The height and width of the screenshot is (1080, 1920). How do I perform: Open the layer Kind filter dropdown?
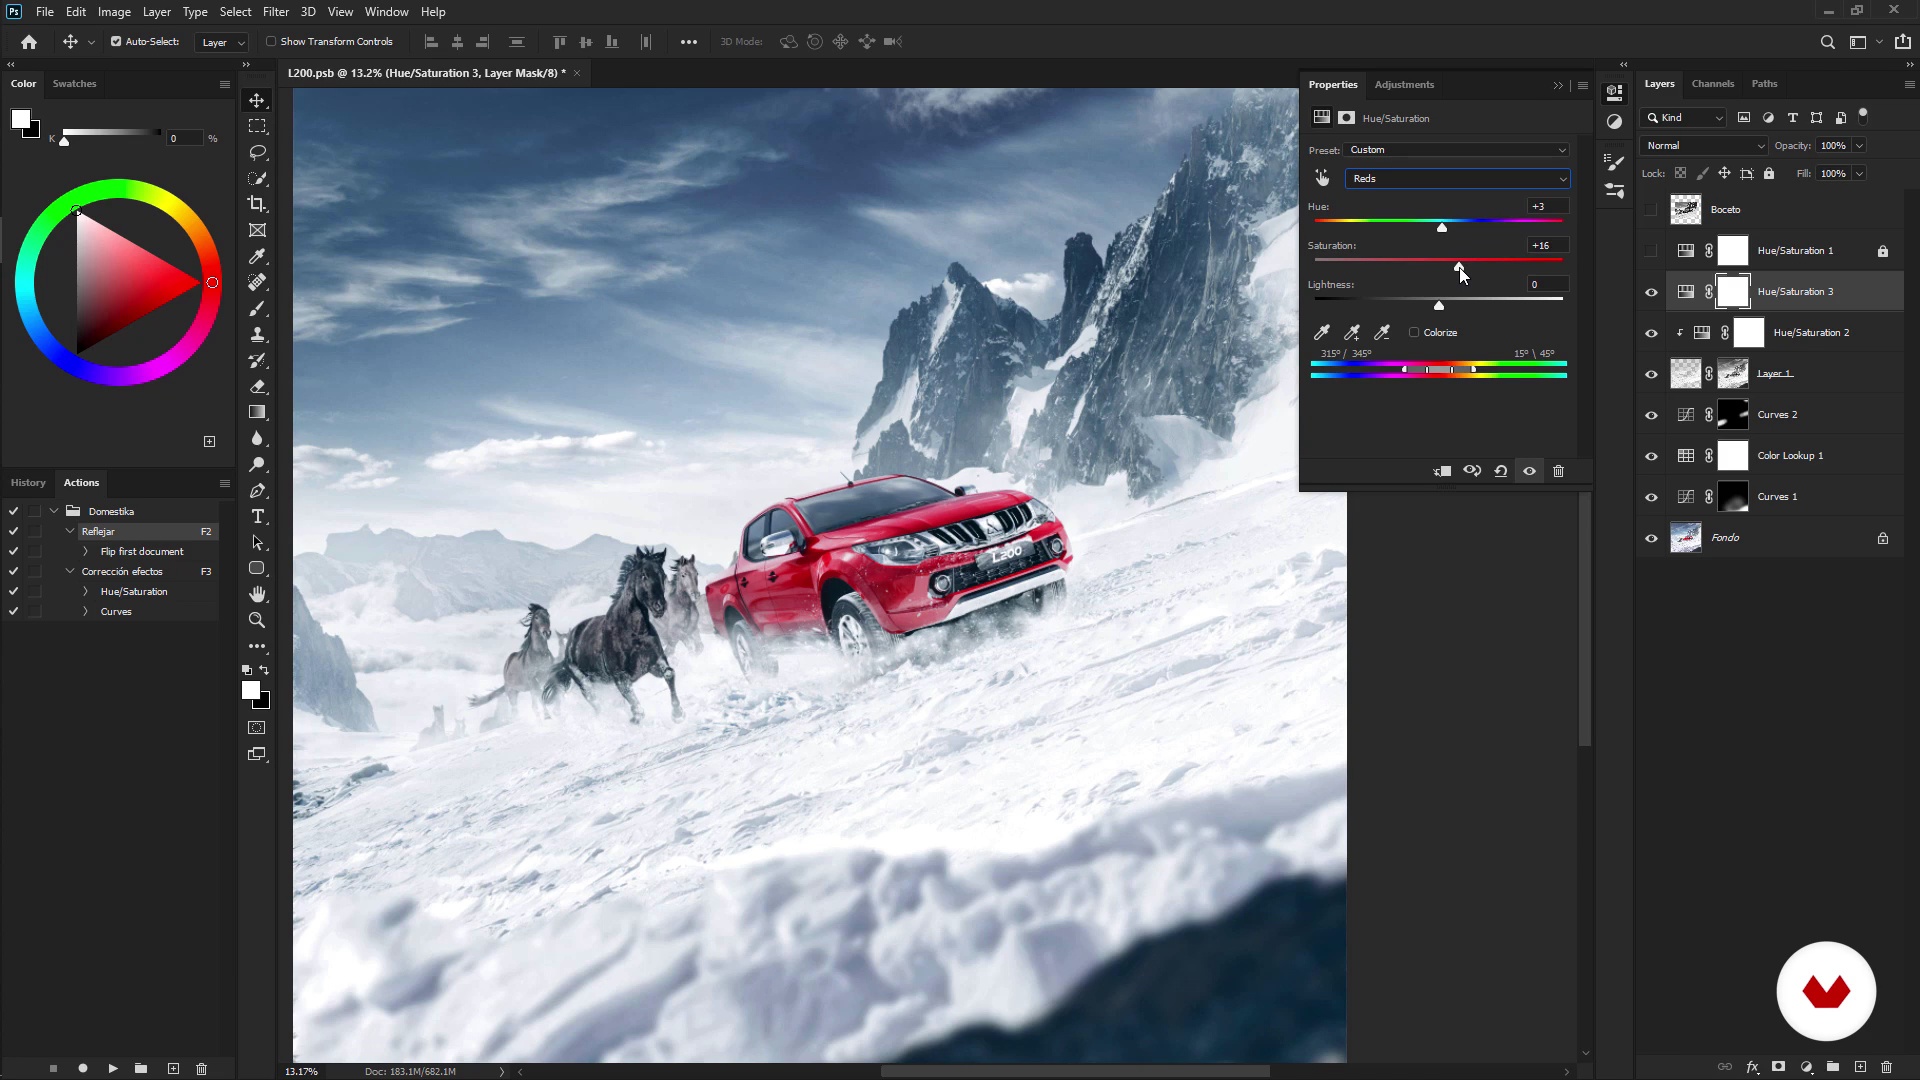click(x=1685, y=118)
